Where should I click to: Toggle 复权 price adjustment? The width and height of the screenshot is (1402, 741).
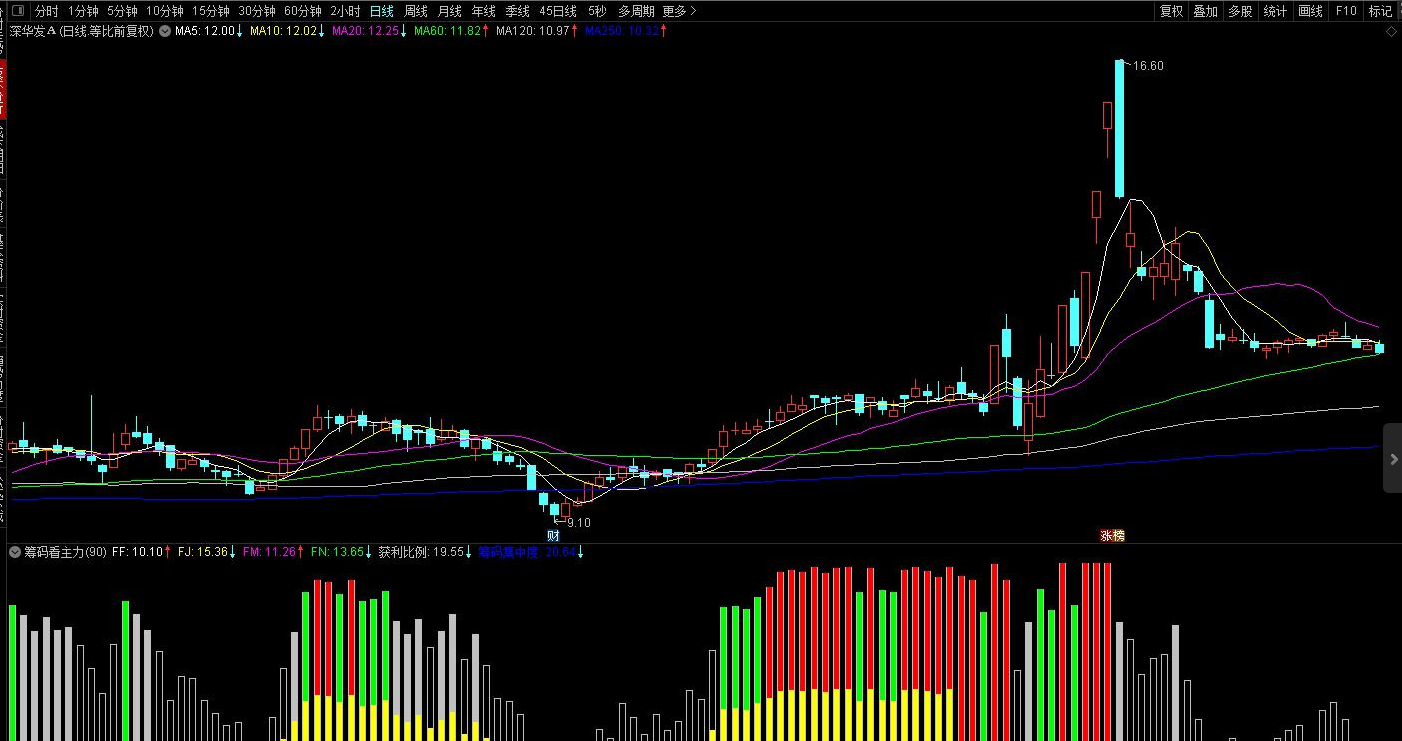pyautogui.click(x=1171, y=11)
